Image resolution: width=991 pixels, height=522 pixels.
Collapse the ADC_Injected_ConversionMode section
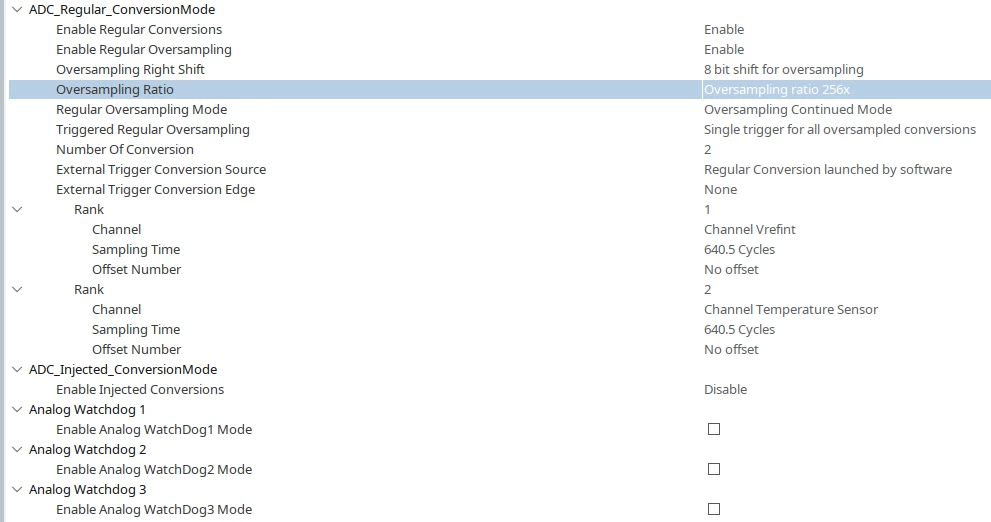tap(17, 369)
